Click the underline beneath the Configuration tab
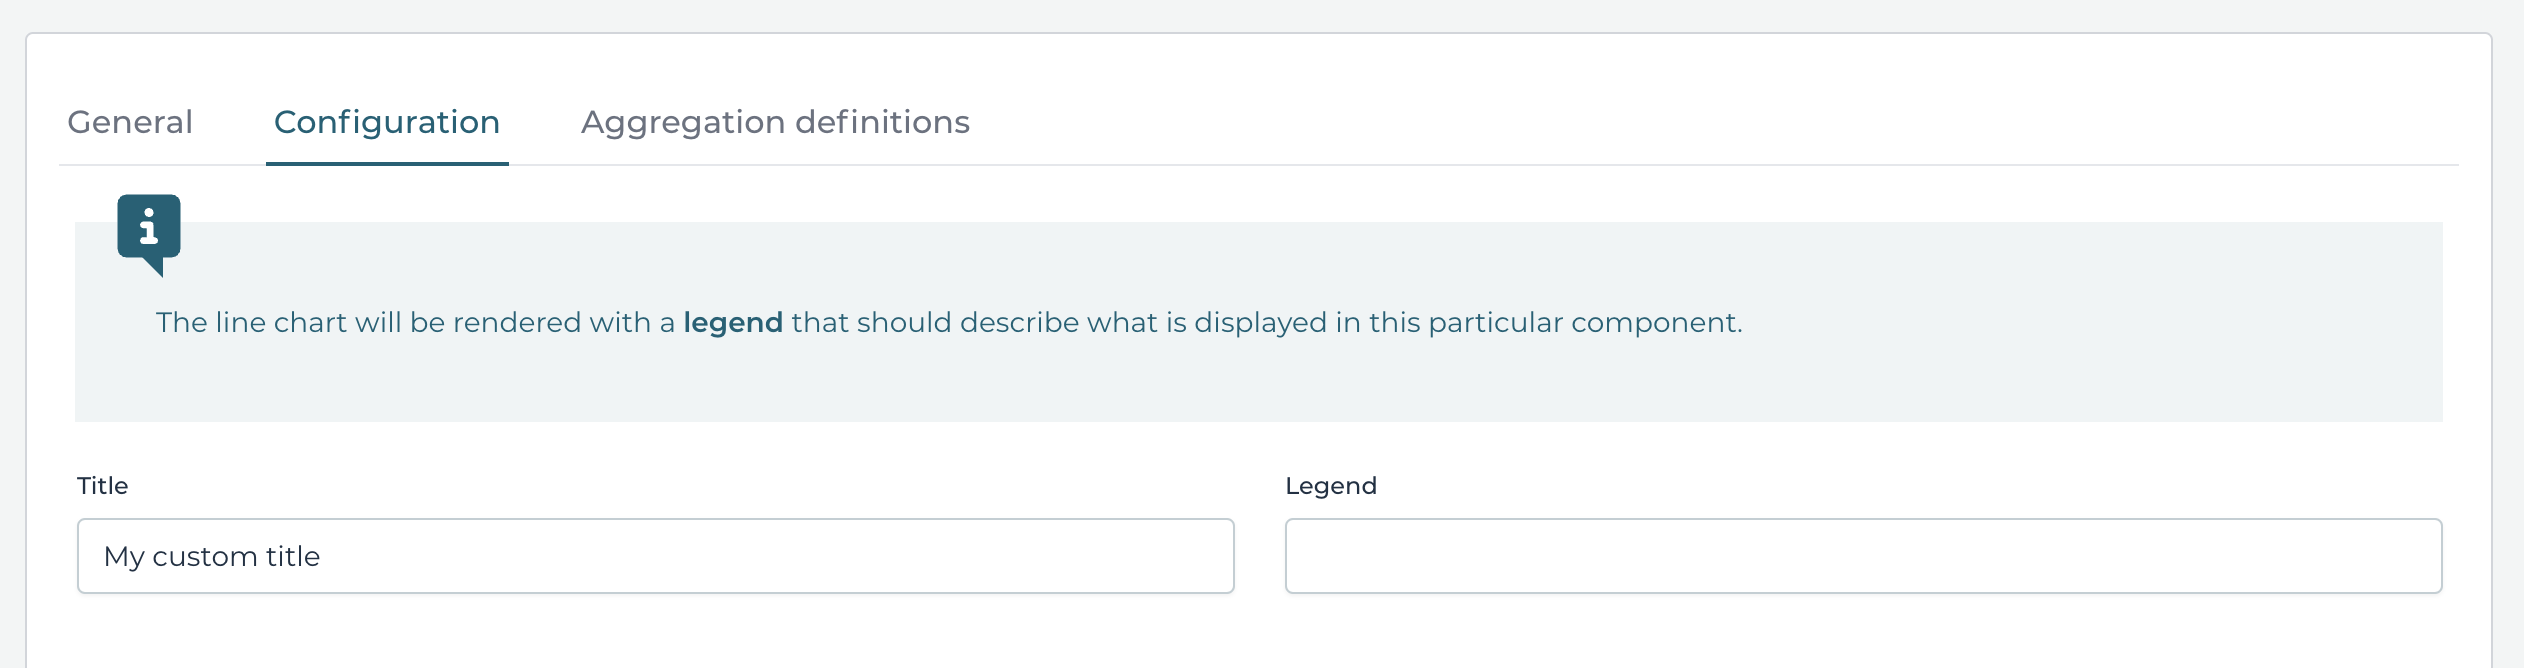The width and height of the screenshot is (2524, 668). (387, 160)
